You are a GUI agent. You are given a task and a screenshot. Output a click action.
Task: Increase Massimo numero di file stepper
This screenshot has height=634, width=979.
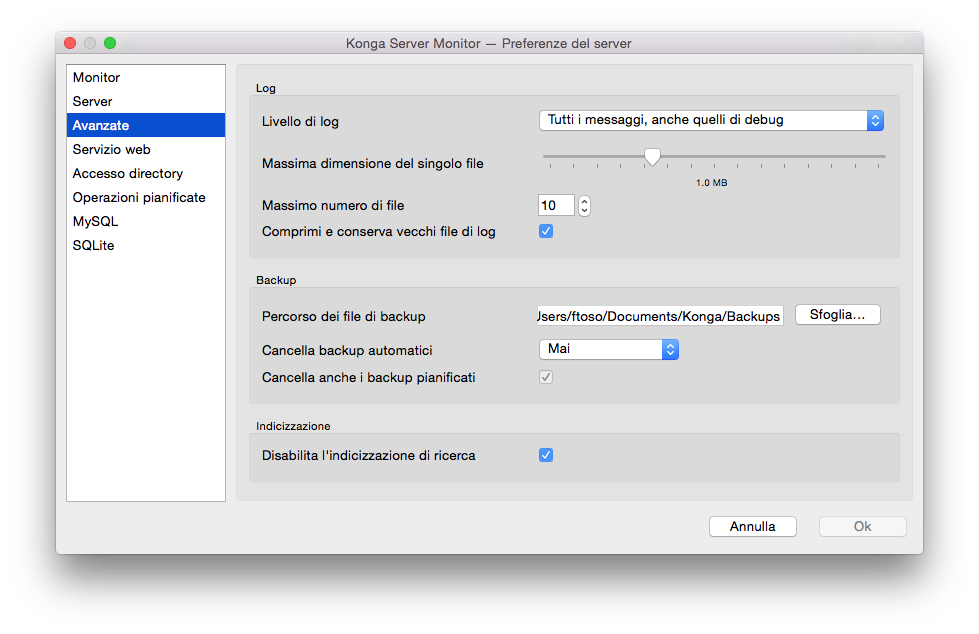[x=584, y=201]
